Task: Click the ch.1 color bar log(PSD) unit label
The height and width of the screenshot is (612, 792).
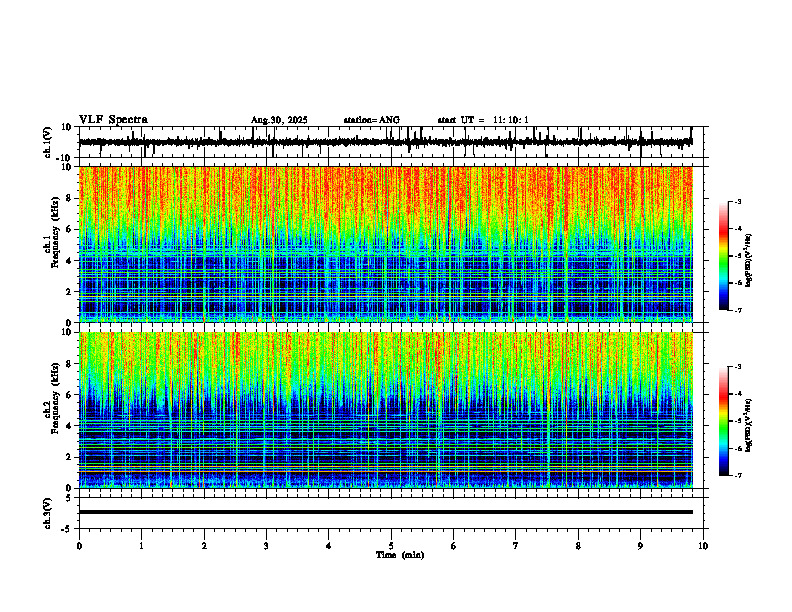Action: pos(749,261)
